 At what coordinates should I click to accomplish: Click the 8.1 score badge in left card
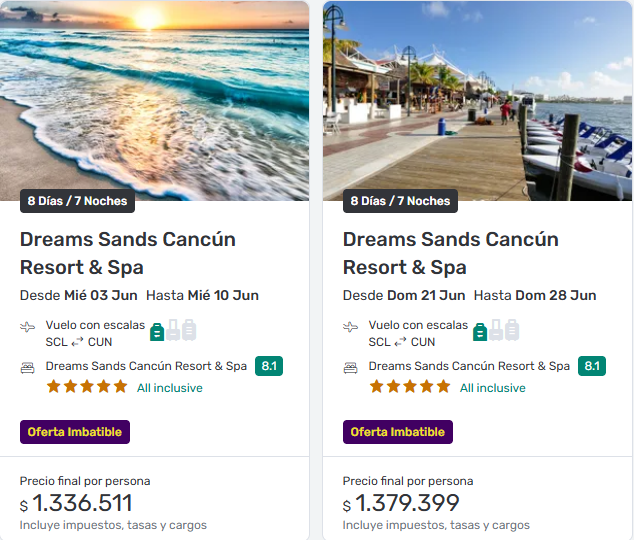[x=269, y=366]
